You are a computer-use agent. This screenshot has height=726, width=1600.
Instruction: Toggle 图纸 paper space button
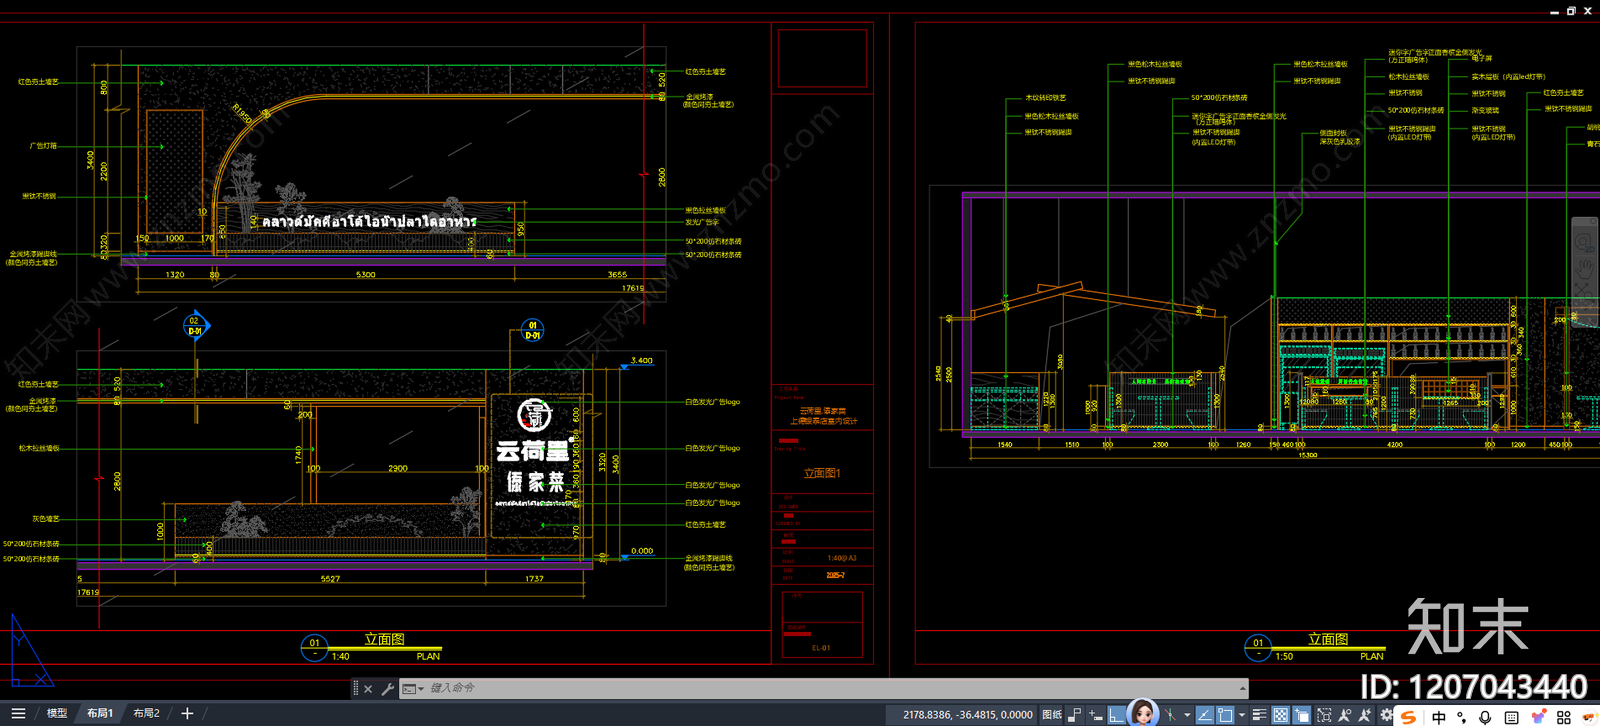(1052, 715)
